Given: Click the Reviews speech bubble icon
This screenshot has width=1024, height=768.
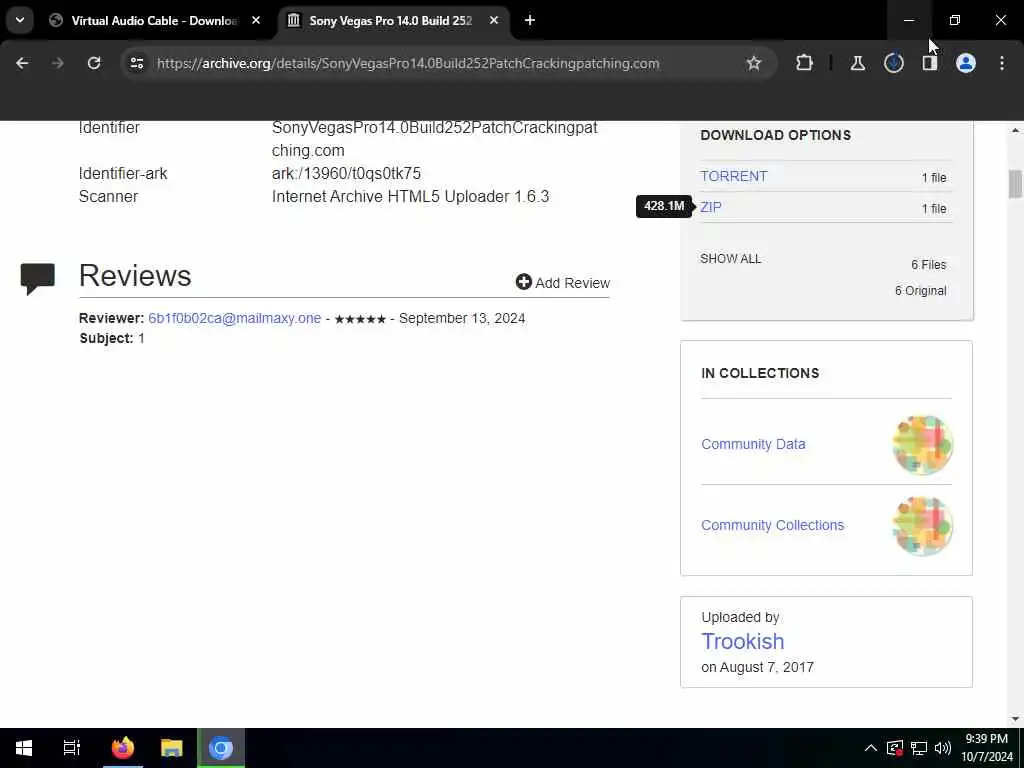Looking at the screenshot, I should click(x=37, y=279).
